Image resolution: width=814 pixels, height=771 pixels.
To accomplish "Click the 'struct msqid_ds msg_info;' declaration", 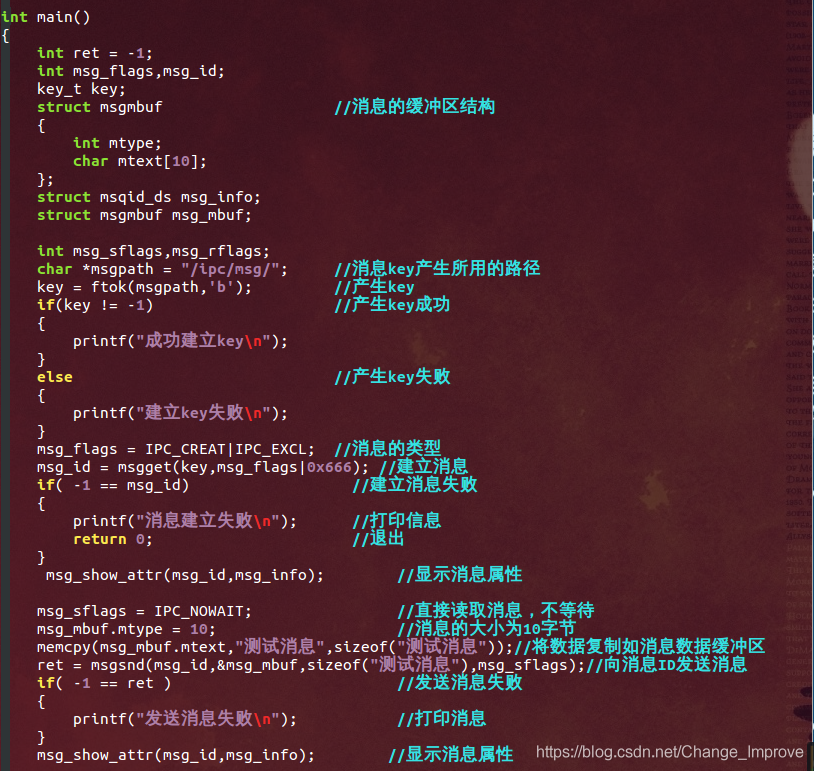I will point(148,197).
